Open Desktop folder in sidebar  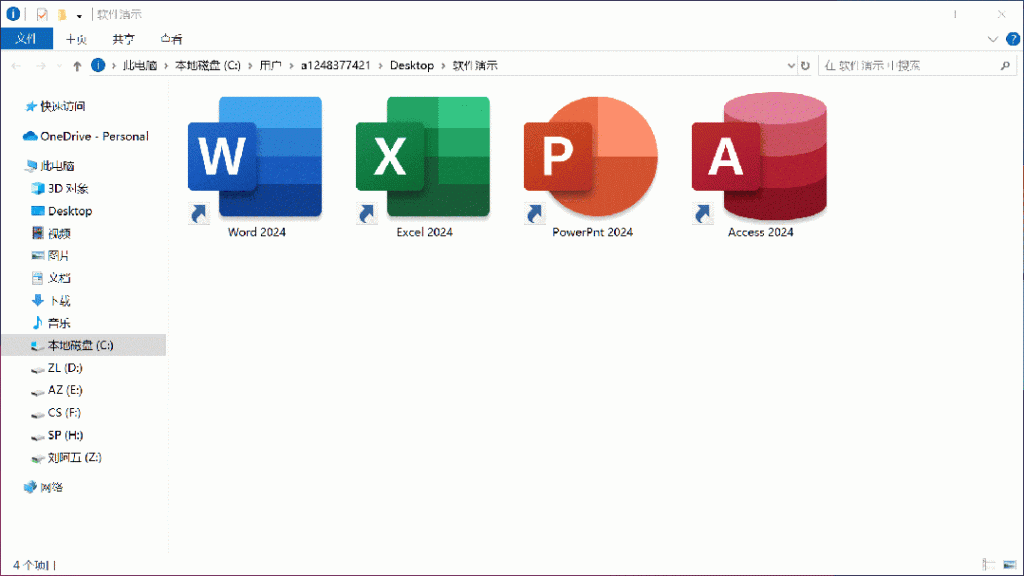pyautogui.click(x=70, y=211)
